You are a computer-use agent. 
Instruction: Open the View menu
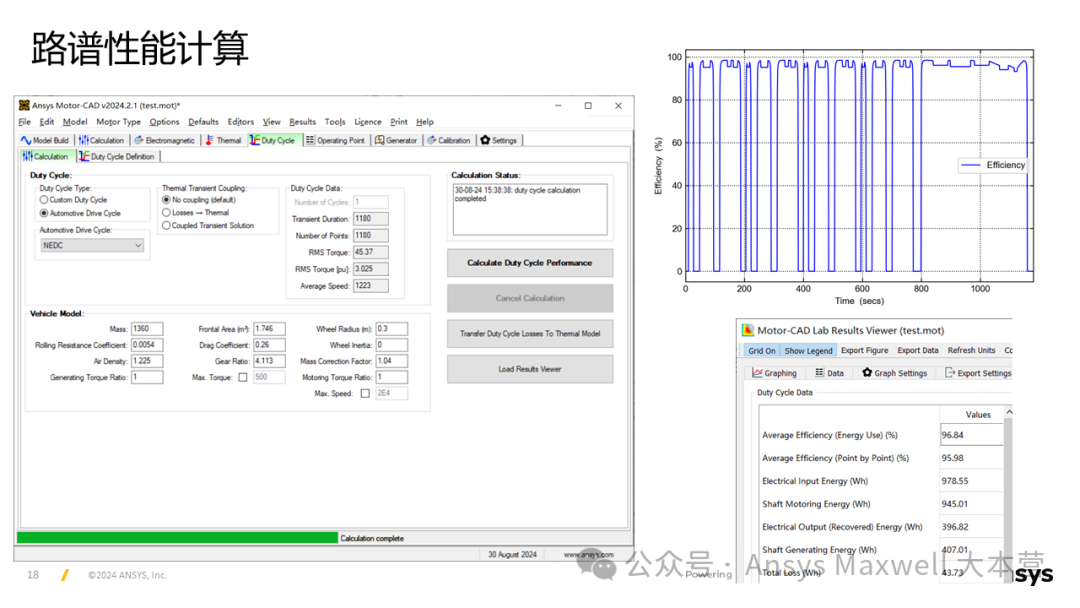click(x=271, y=122)
